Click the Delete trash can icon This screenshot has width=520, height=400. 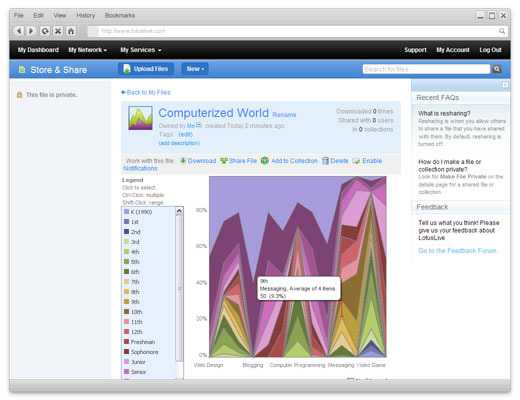pos(325,161)
